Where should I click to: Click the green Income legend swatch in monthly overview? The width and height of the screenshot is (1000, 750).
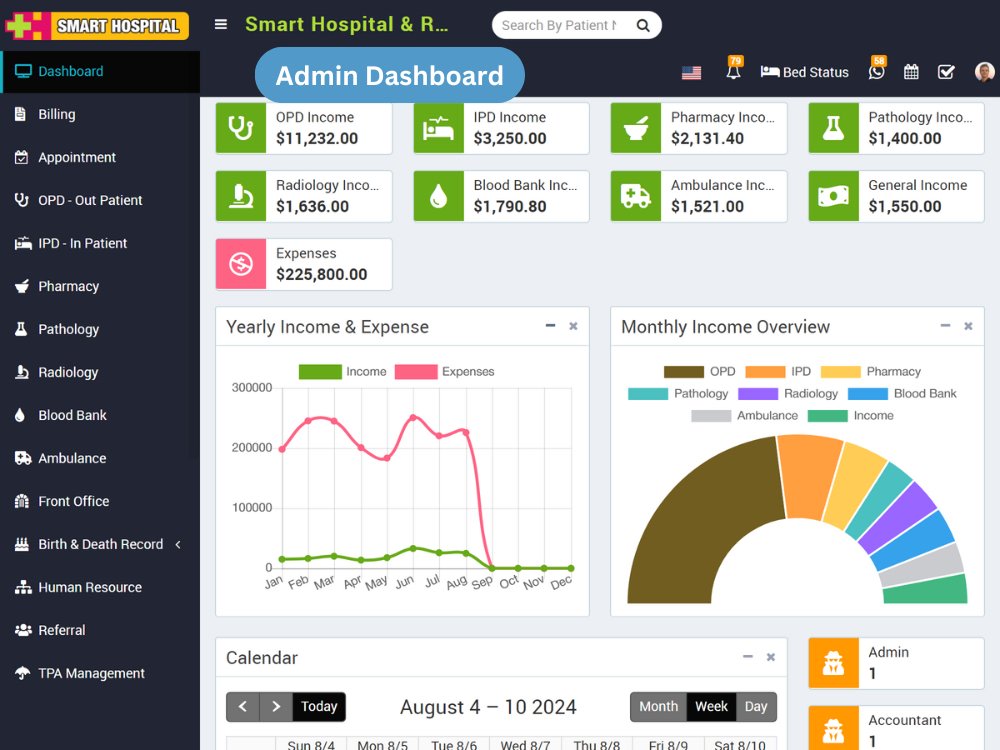click(827, 416)
